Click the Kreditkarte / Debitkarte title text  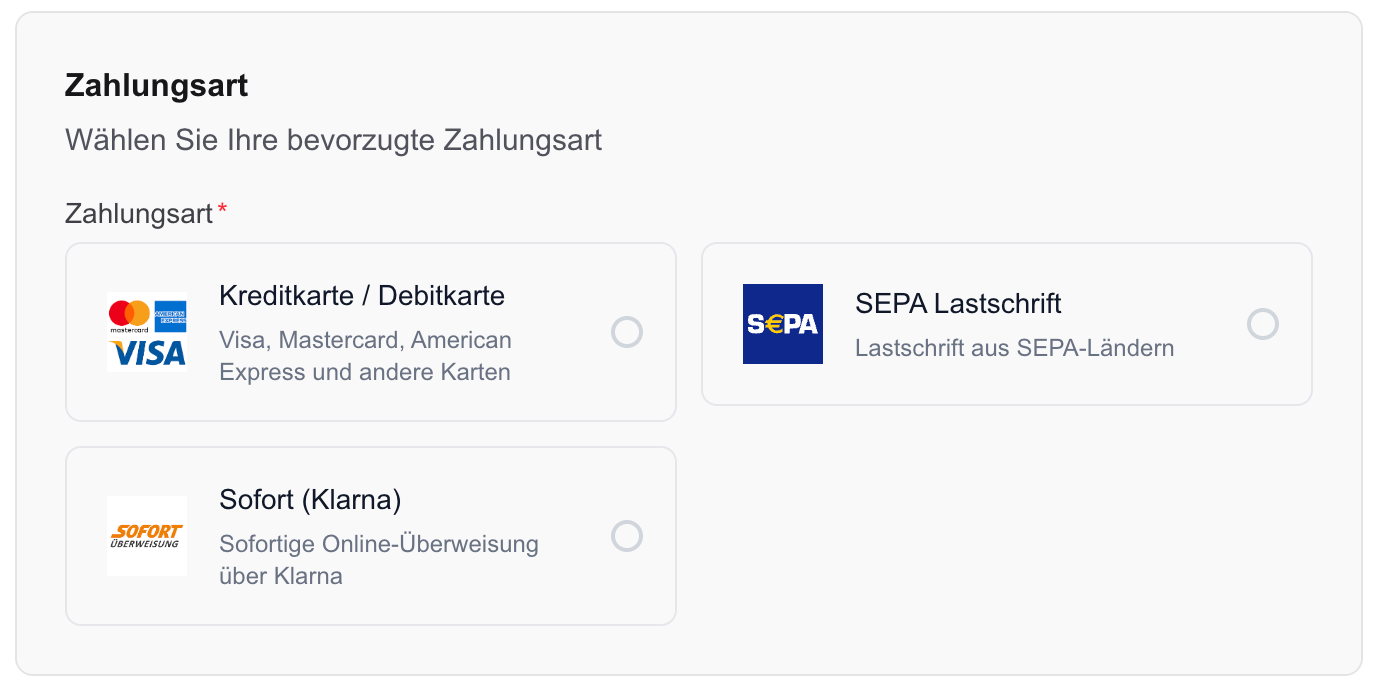361,296
